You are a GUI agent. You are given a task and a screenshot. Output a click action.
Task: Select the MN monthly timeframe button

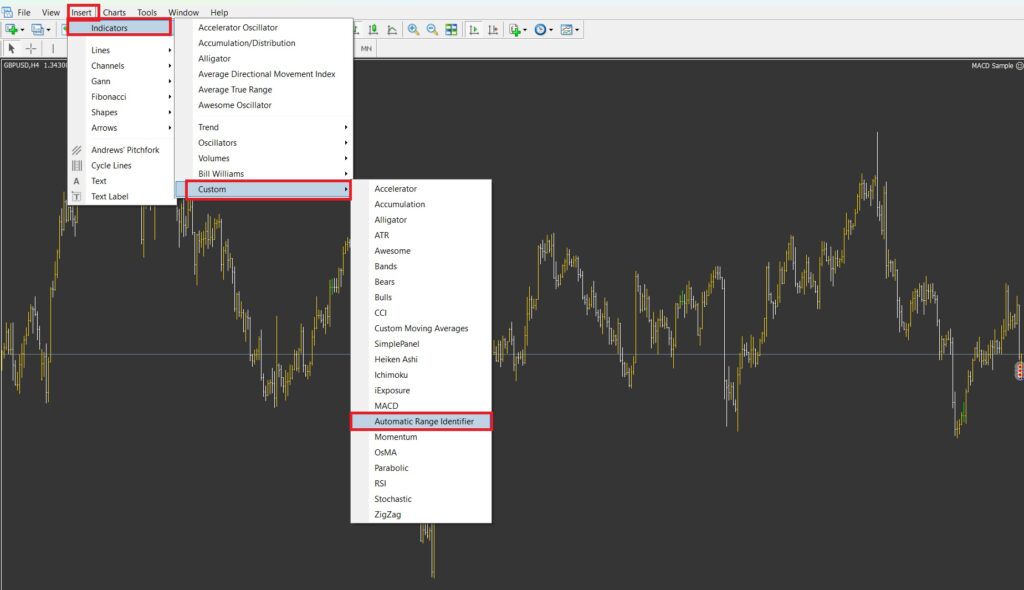pyautogui.click(x=366, y=47)
